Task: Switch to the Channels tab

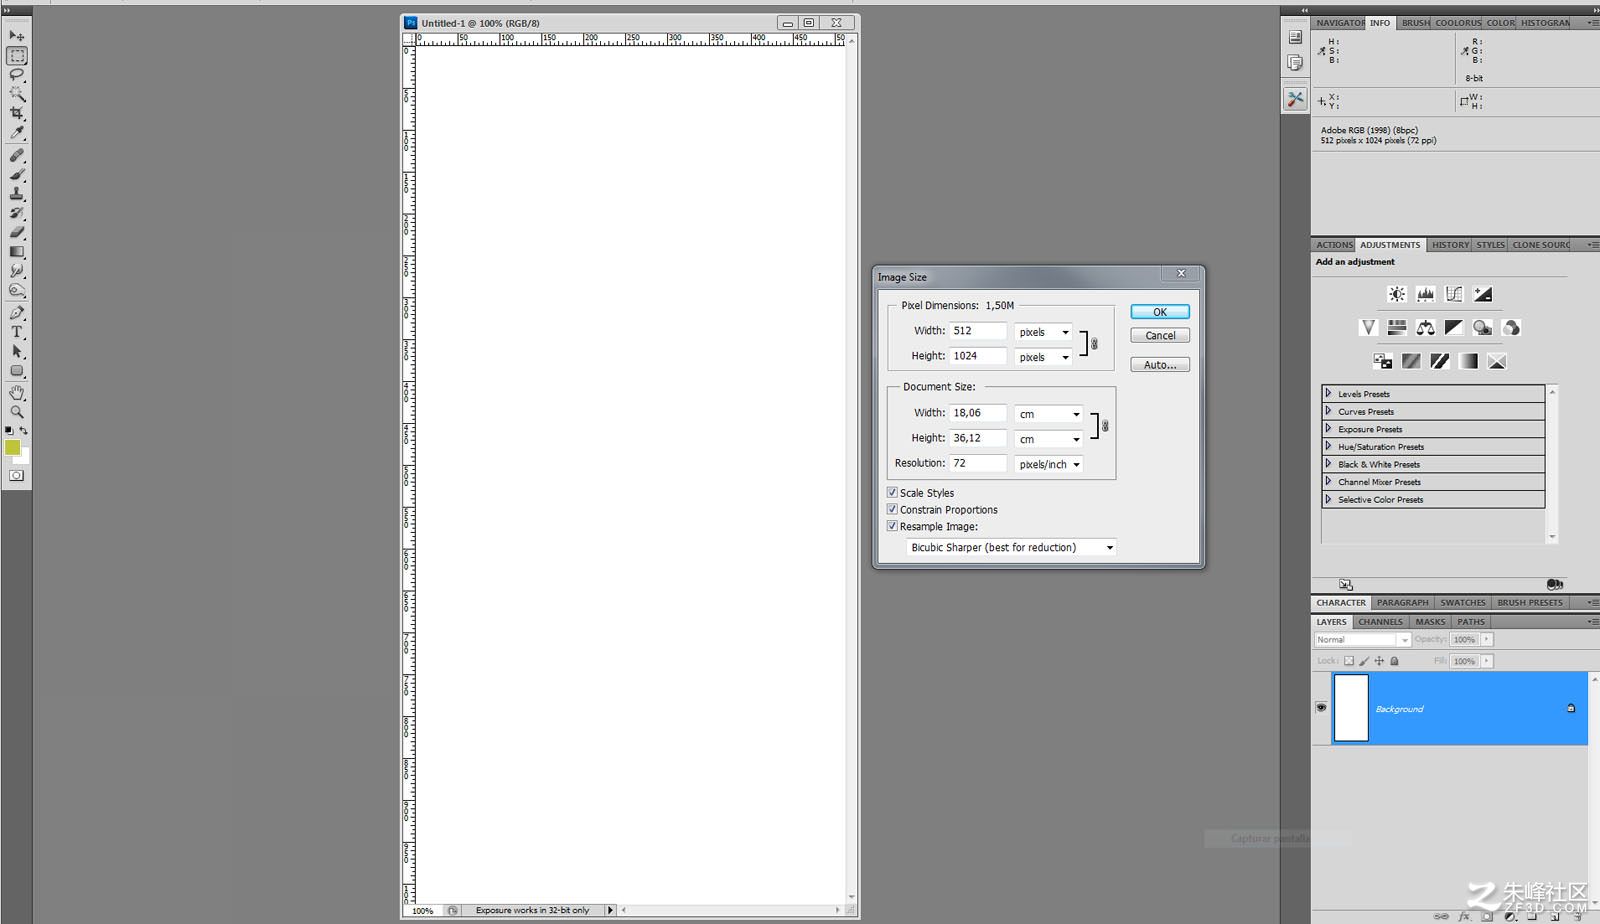Action: (1380, 622)
